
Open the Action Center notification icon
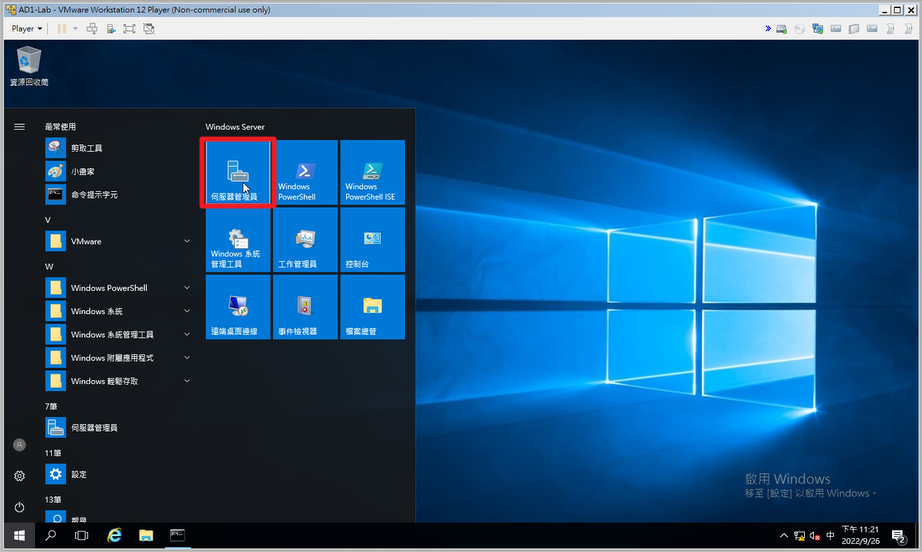(898, 536)
